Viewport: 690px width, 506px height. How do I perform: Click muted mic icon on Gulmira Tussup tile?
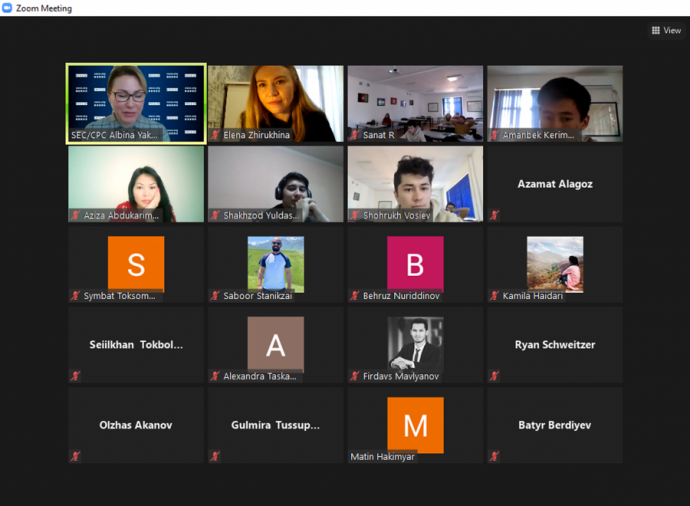tap(215, 456)
